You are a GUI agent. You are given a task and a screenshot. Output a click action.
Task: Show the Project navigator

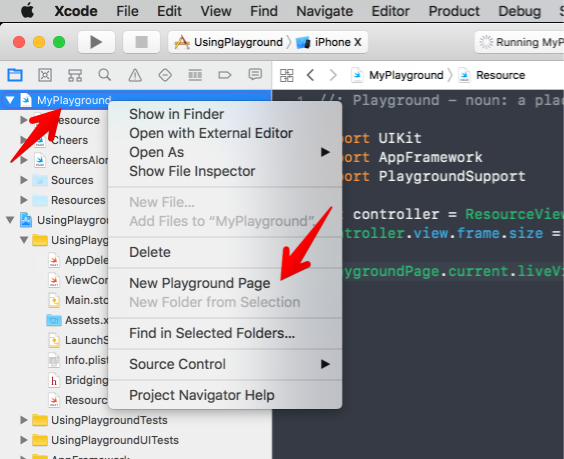pyautogui.click(x=15, y=75)
